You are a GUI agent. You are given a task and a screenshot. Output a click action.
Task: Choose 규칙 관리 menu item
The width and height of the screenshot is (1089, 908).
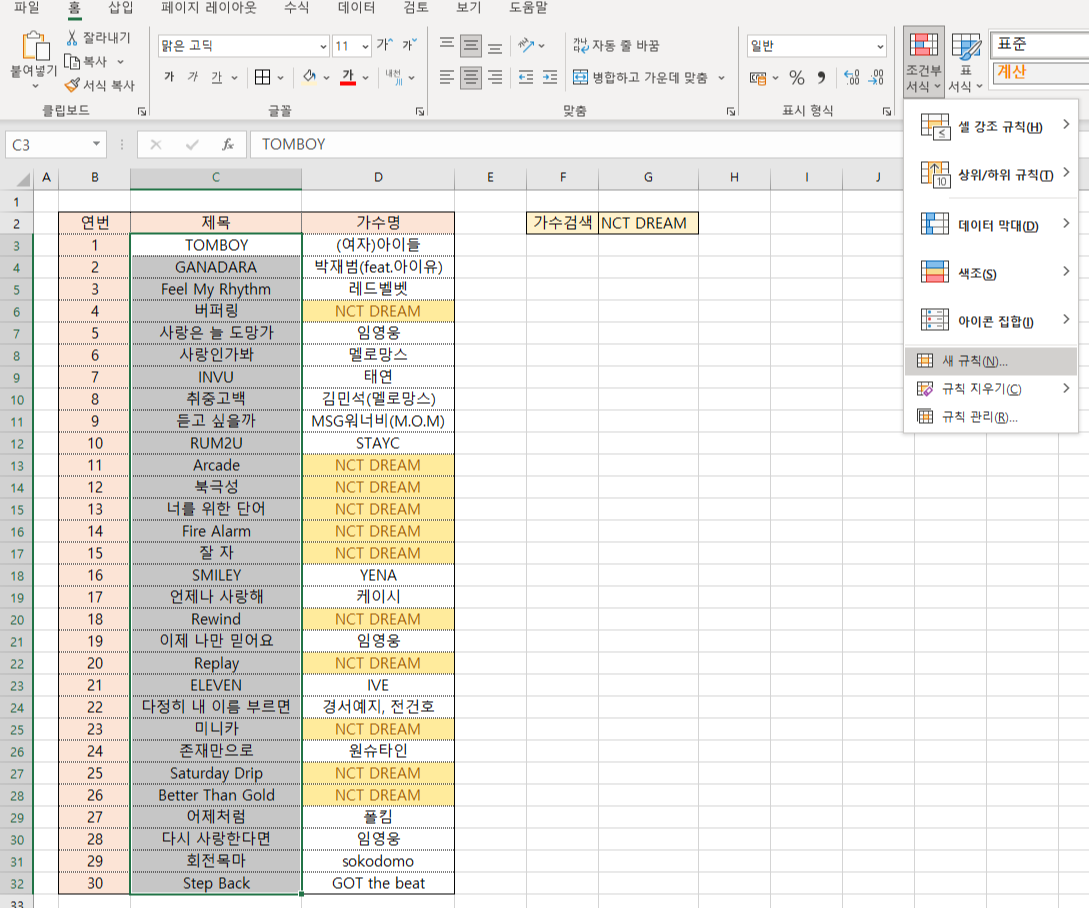click(x=992, y=416)
